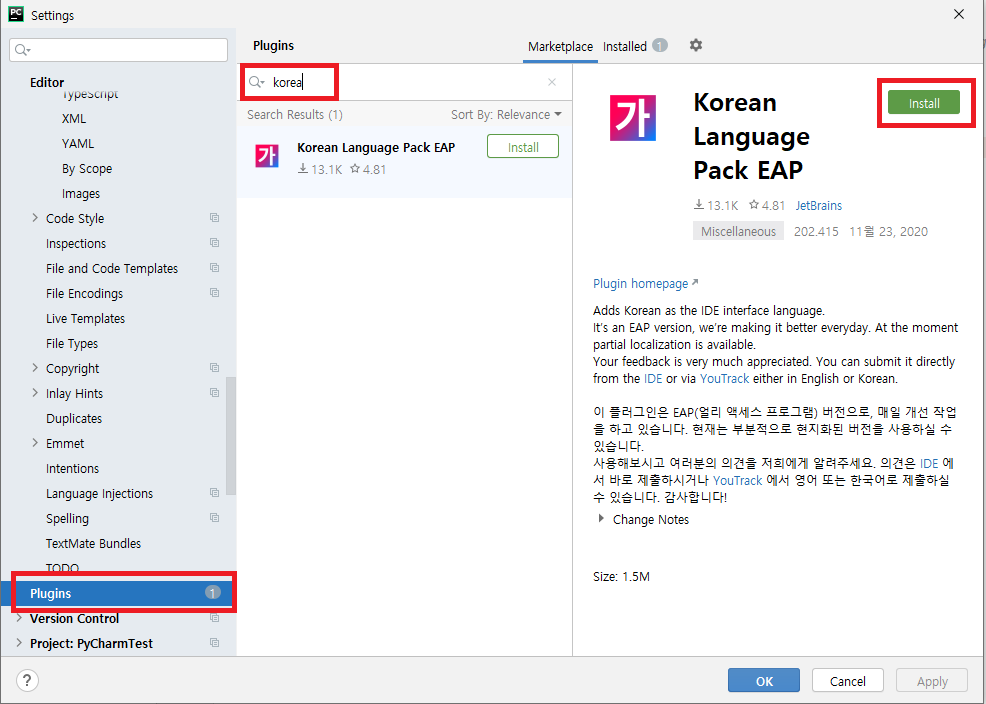Select TextMate Bundles in the tree
The image size is (986, 704).
[x=93, y=544]
